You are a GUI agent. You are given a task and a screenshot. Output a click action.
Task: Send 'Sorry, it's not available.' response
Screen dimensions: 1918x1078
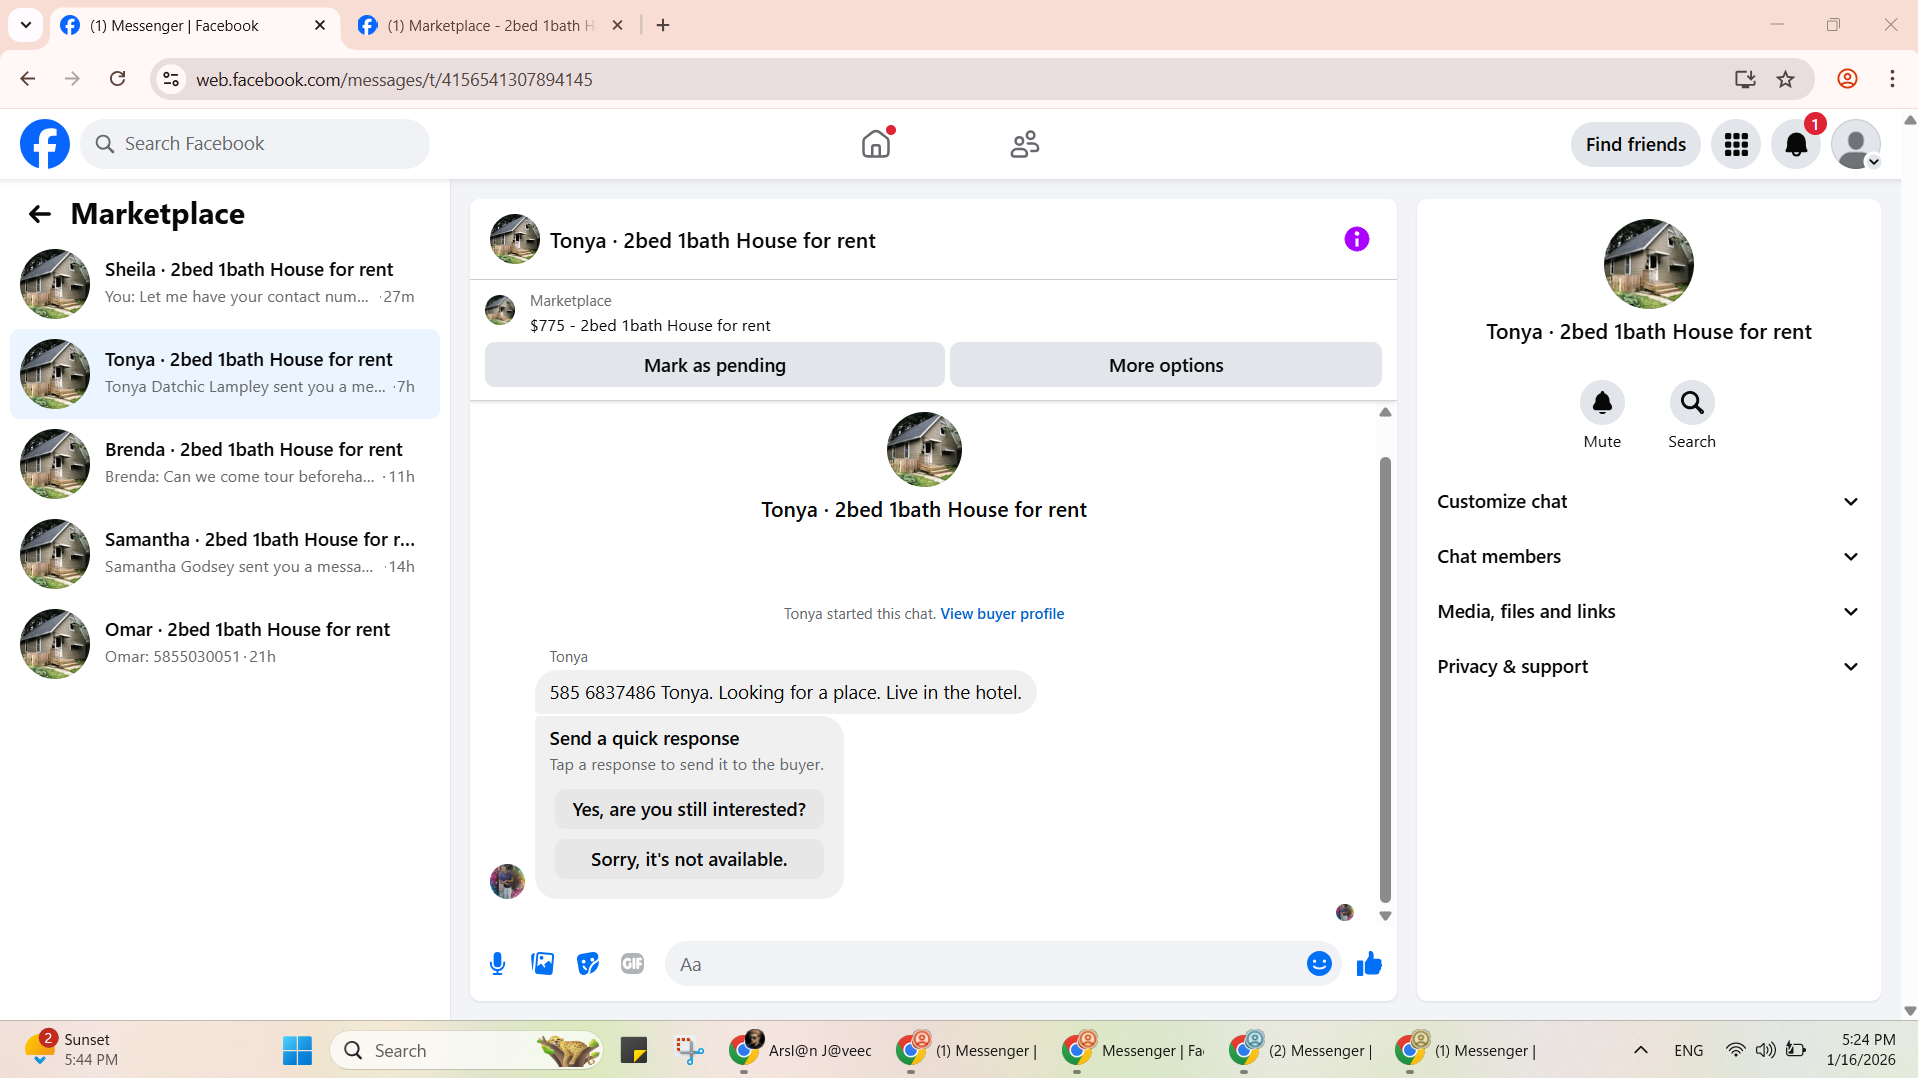(x=689, y=859)
